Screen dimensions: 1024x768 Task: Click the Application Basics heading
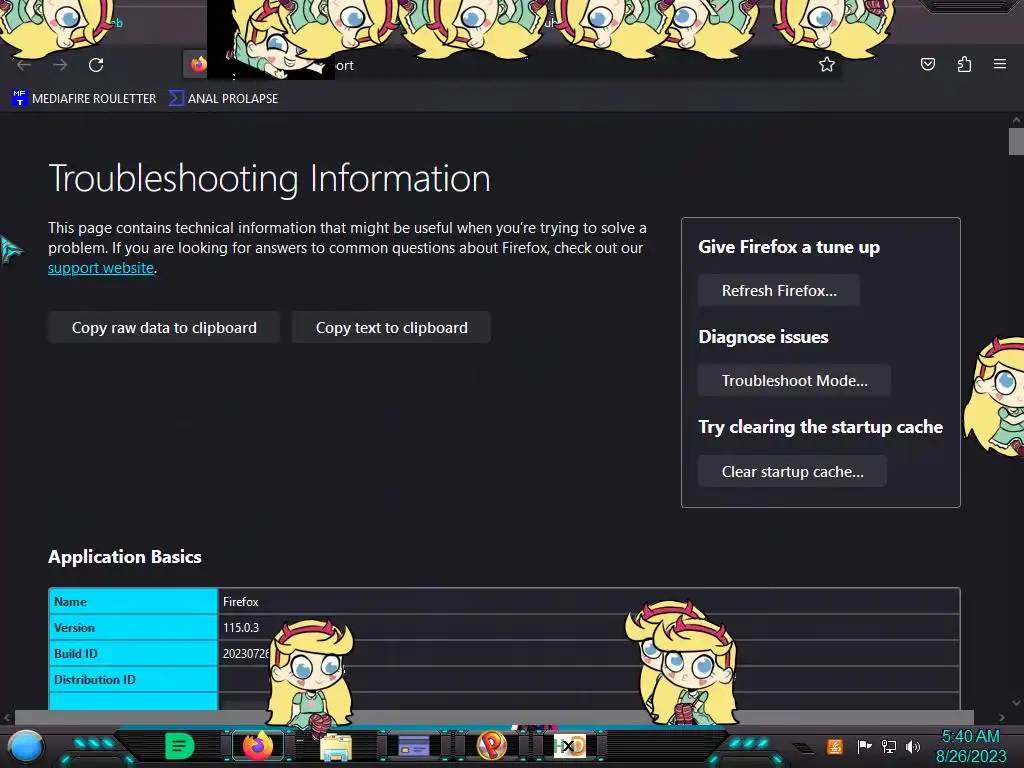[x=125, y=556]
